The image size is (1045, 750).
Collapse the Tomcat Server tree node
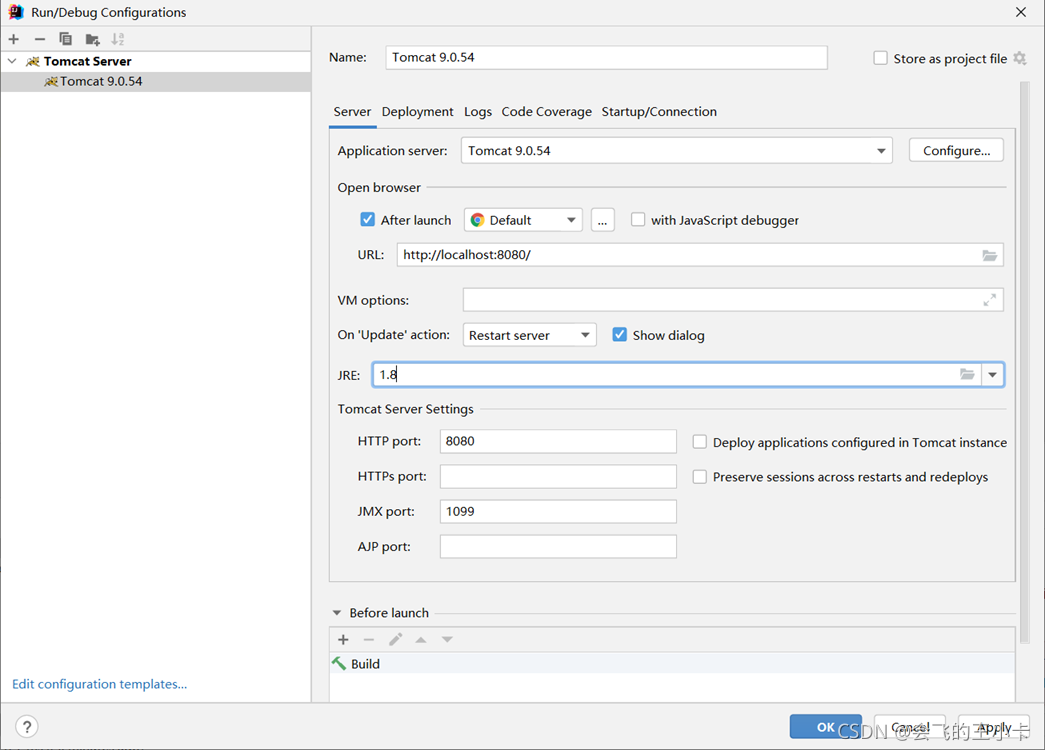pos(12,61)
